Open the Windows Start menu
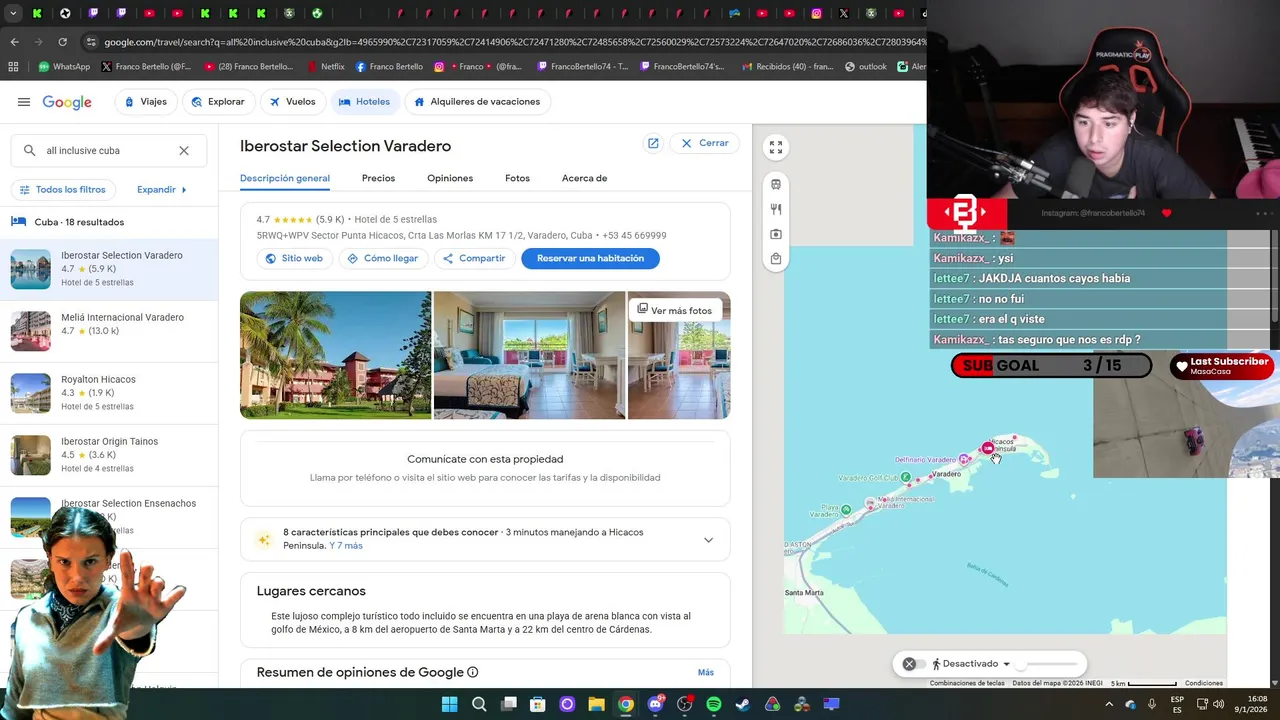This screenshot has height=720, width=1280. tap(449, 704)
